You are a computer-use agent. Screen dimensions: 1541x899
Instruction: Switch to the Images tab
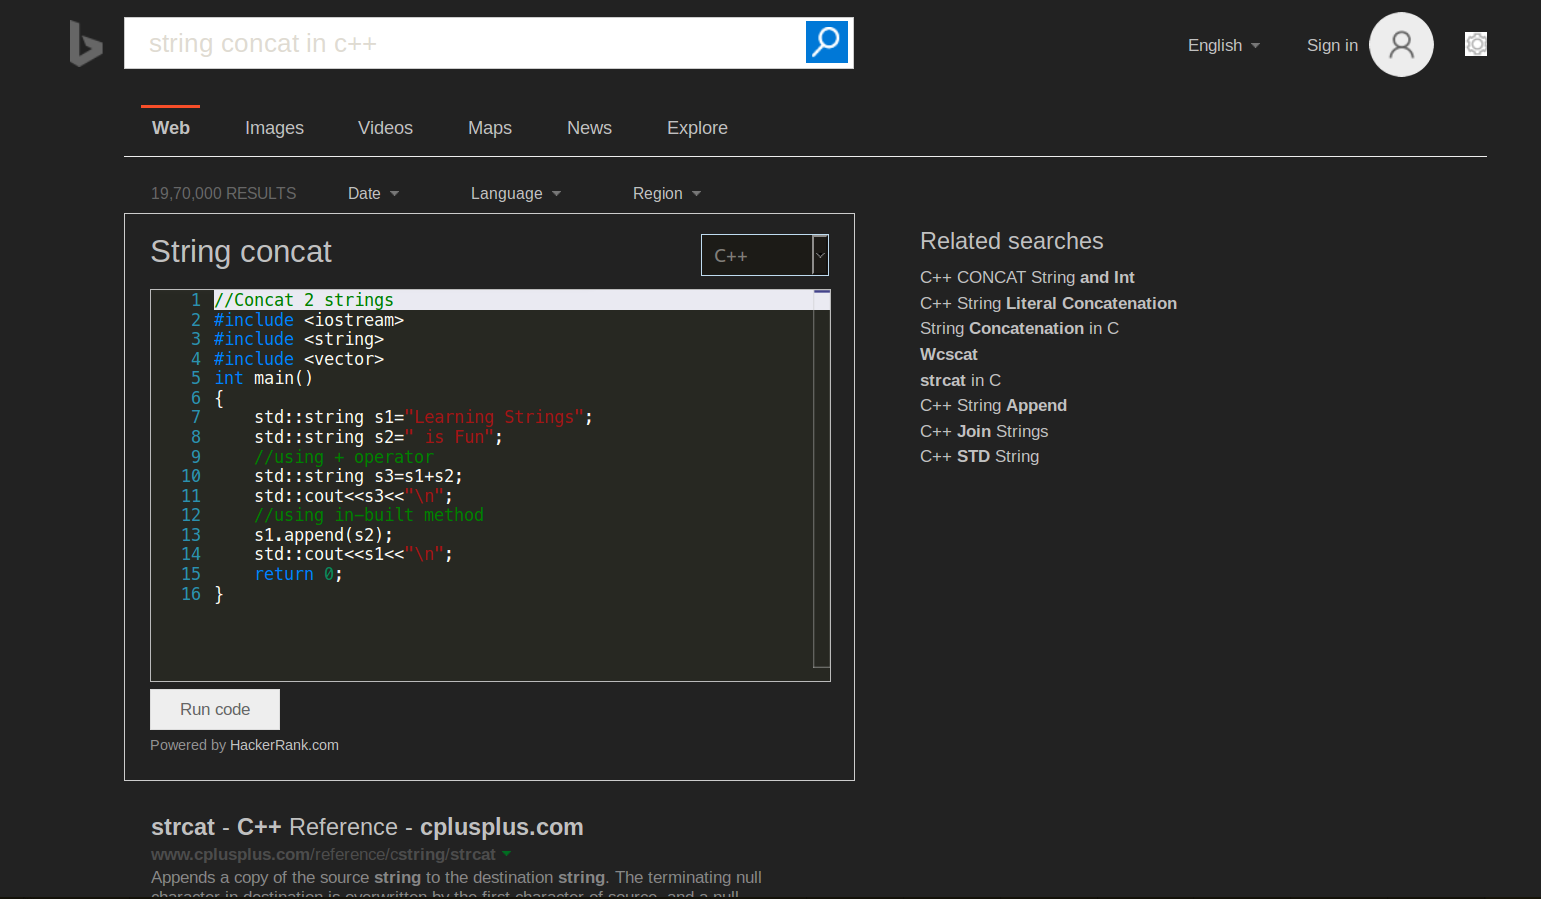(x=274, y=128)
